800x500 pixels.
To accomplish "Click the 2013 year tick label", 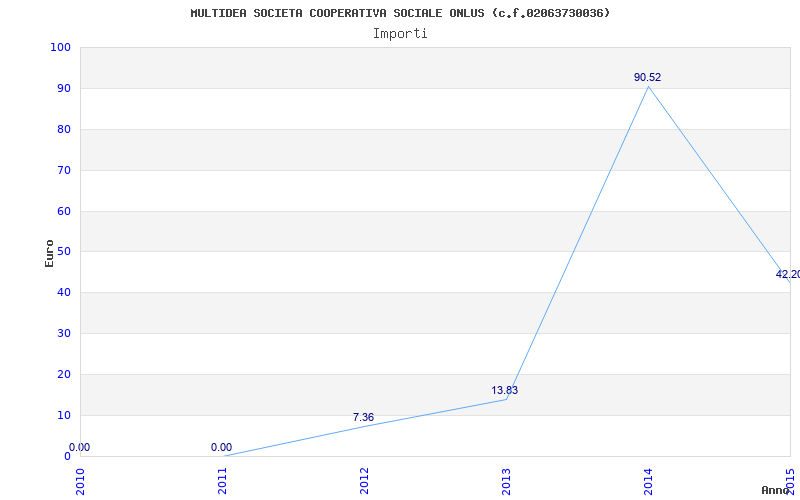I will 506,482.
